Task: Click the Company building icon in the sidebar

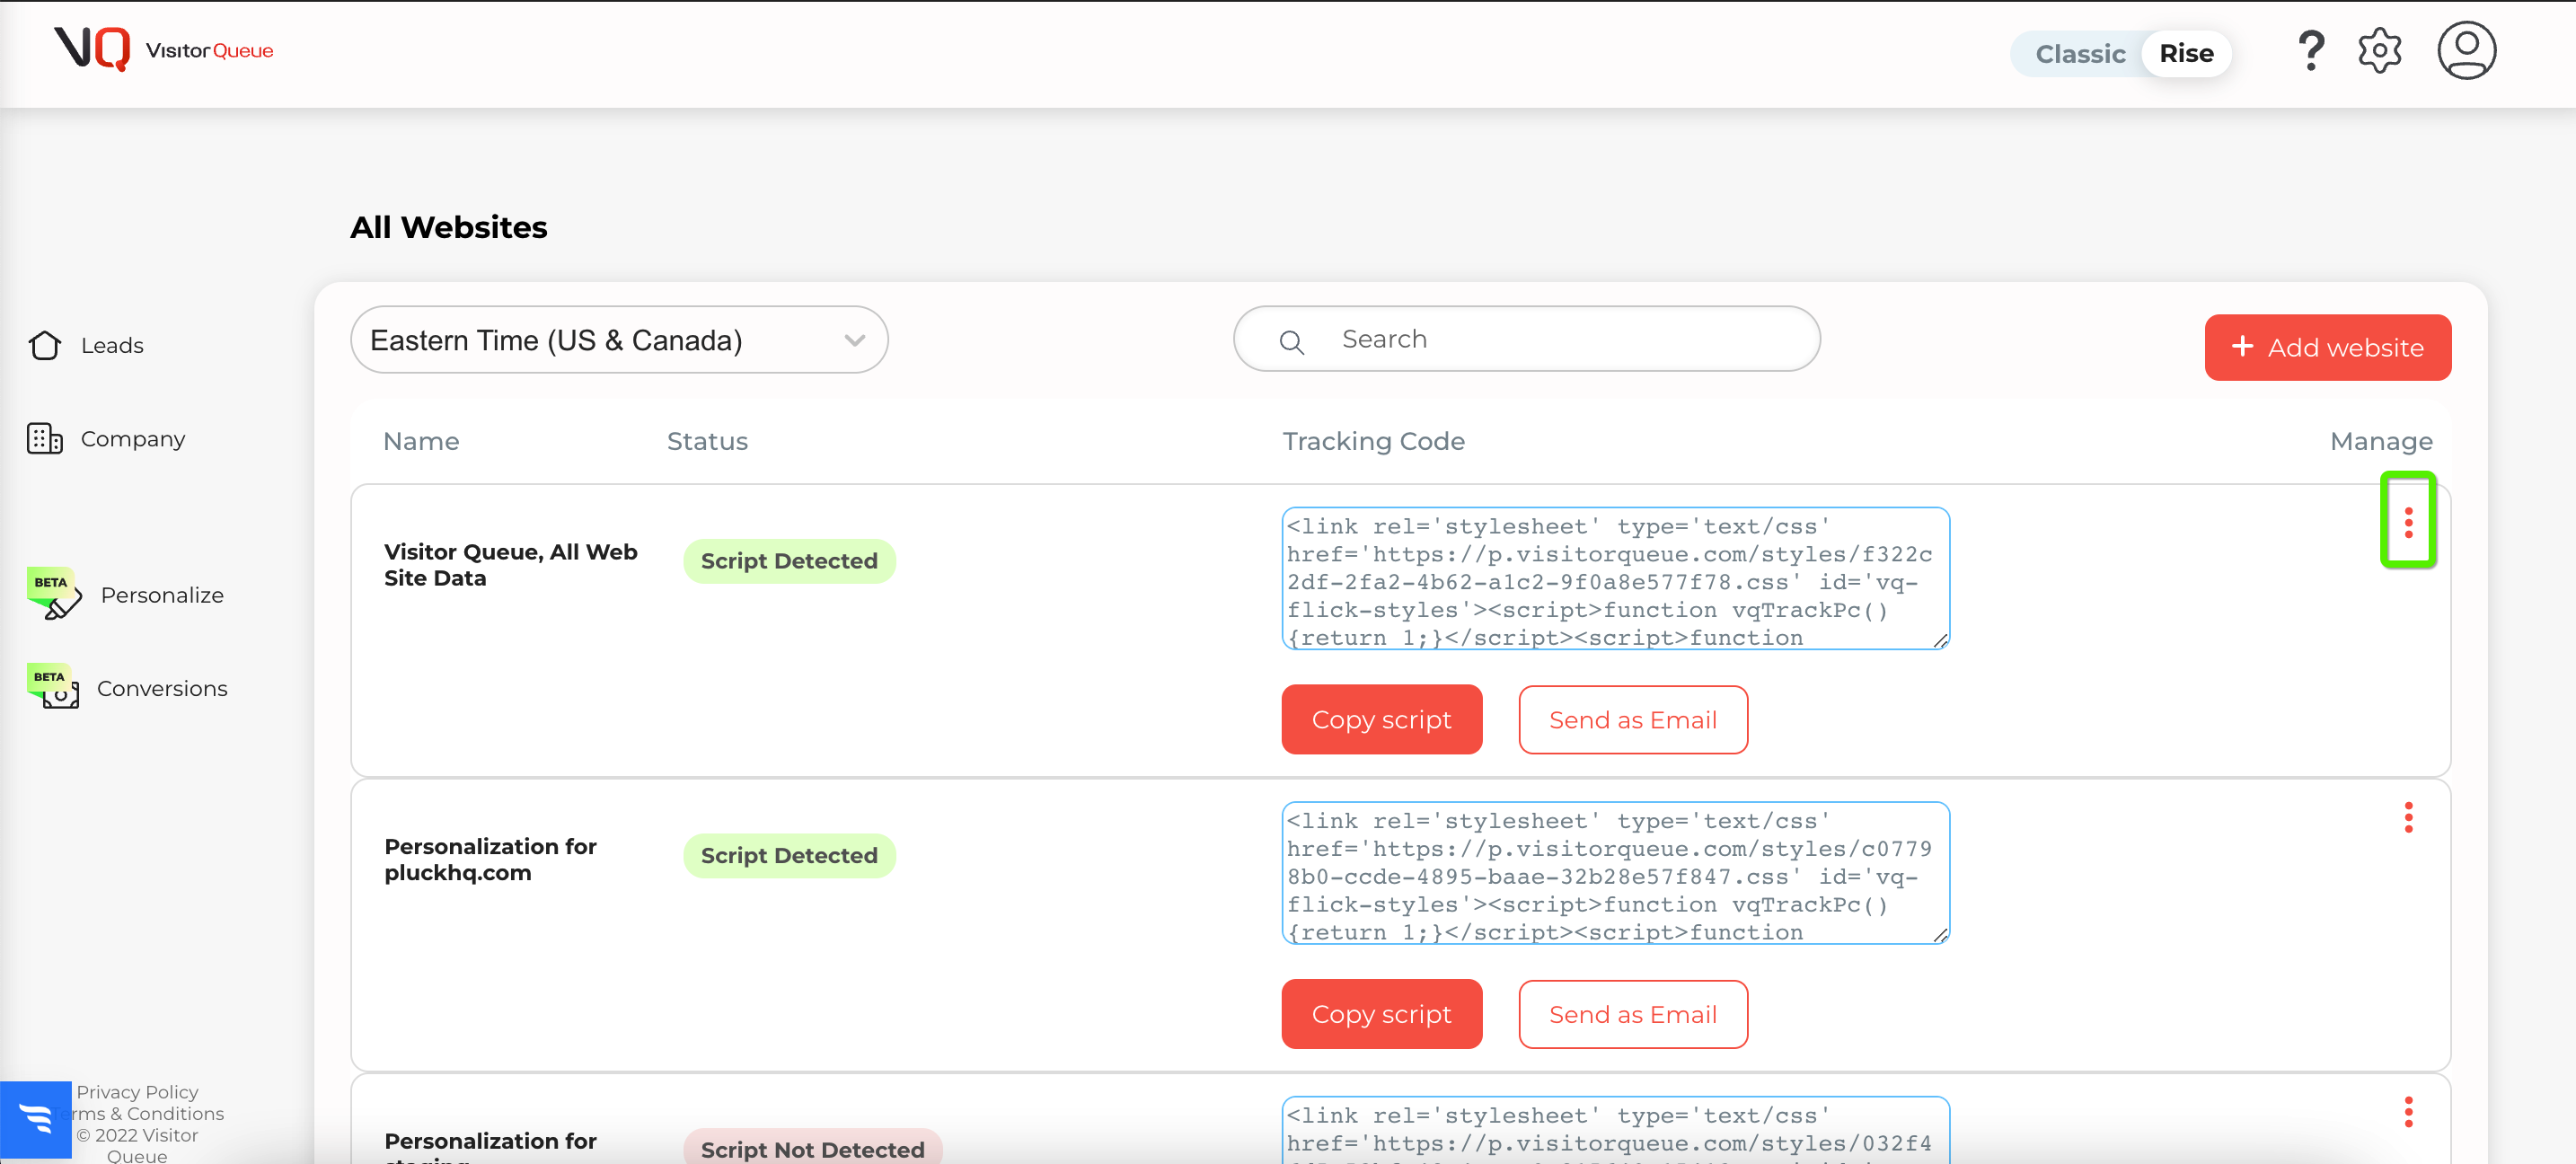Action: 45,438
